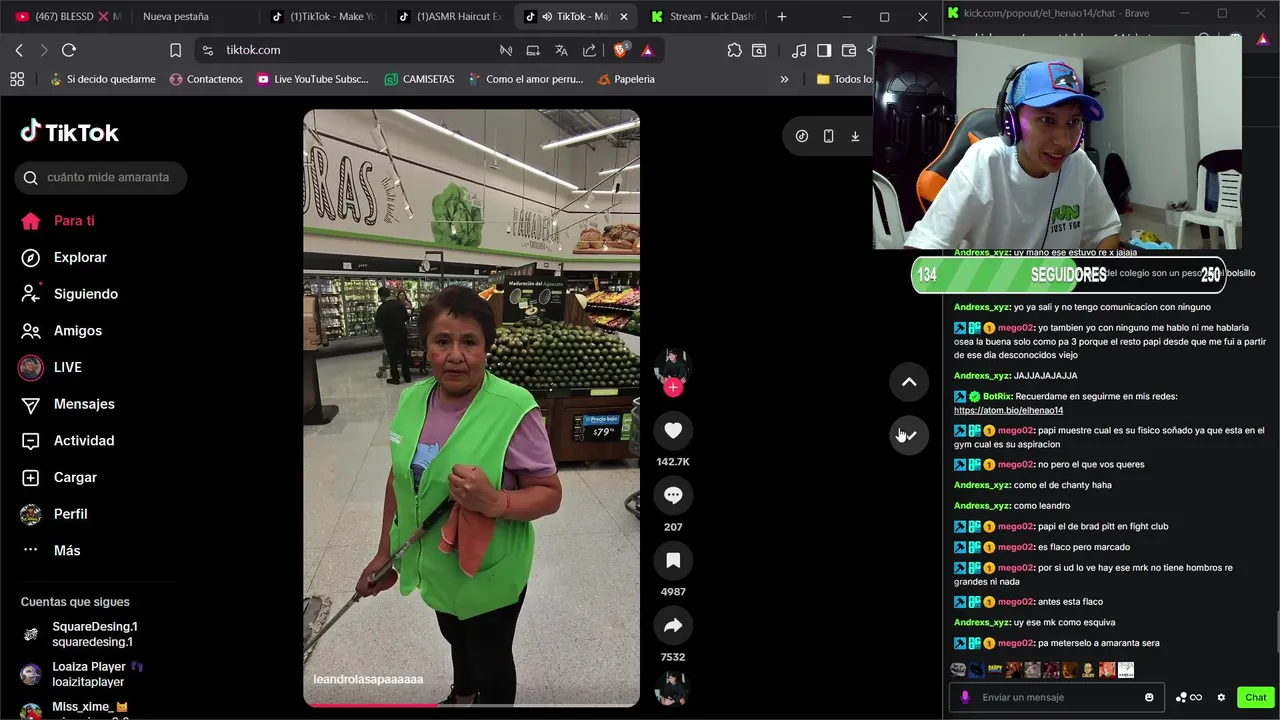Go to previous video with up chevron
The height and width of the screenshot is (720, 1280).
[909, 382]
